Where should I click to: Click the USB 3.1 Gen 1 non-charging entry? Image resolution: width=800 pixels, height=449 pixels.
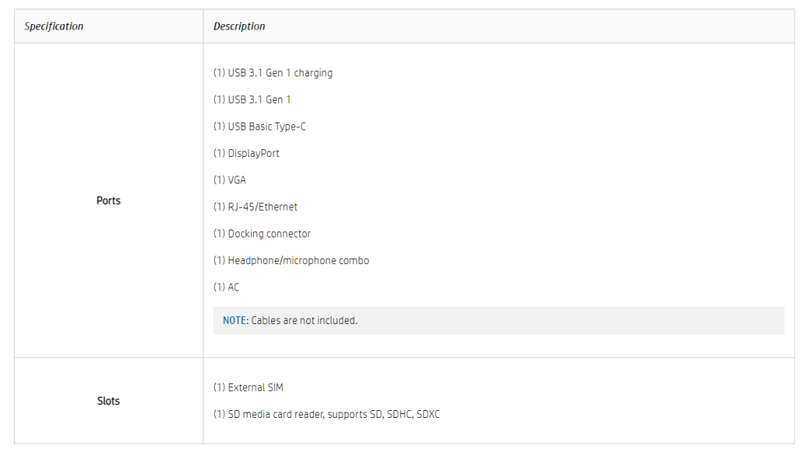[252, 99]
